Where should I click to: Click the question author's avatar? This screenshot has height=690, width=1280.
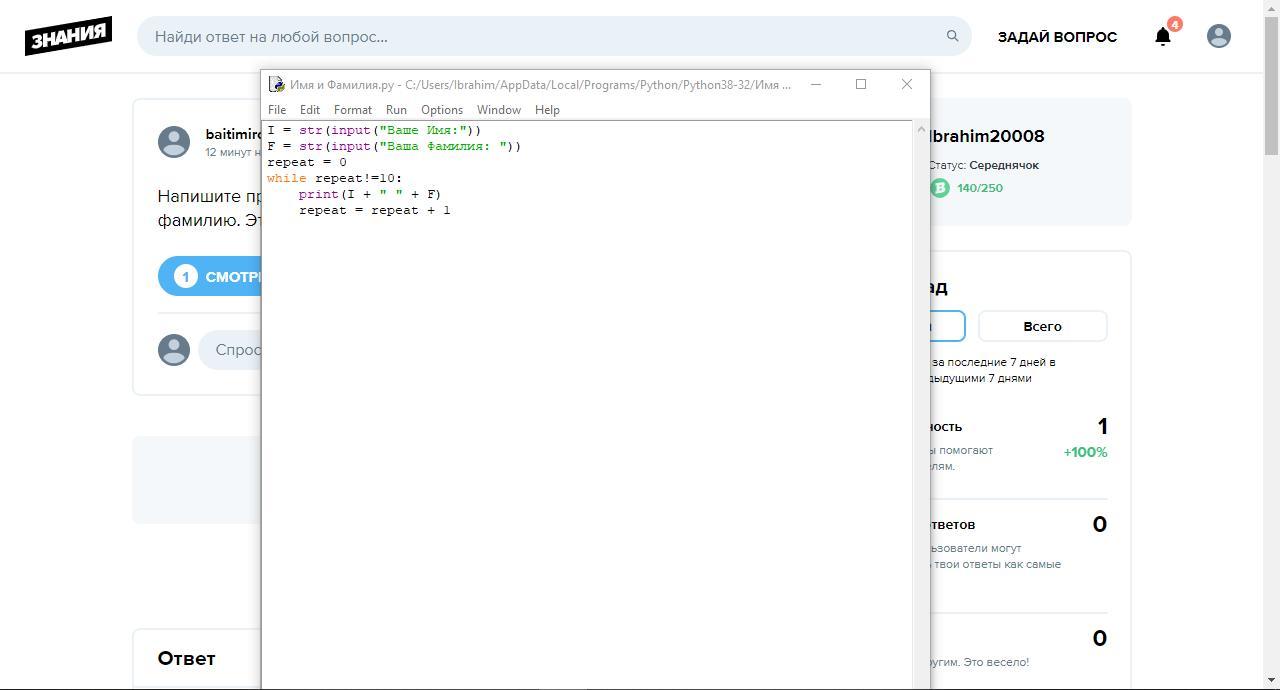174,142
